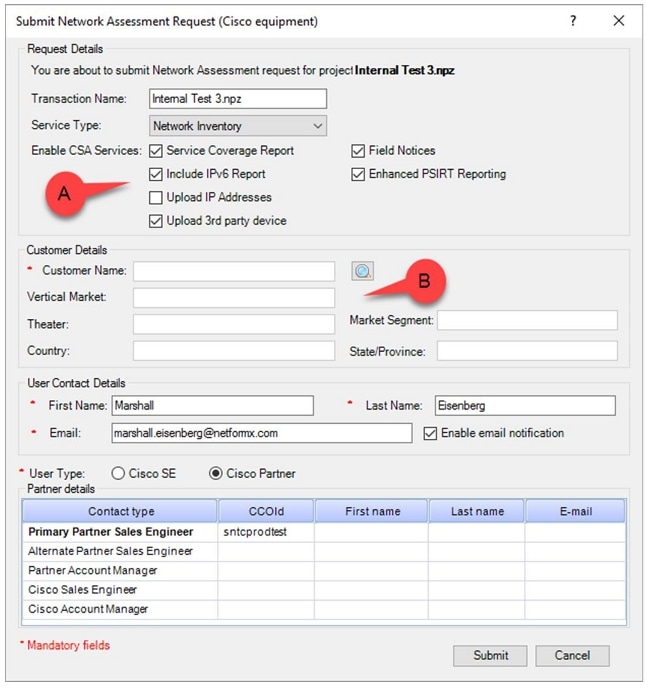The width and height of the screenshot is (650, 688).
Task: Click the CCOId column header
Action: [x=266, y=511]
